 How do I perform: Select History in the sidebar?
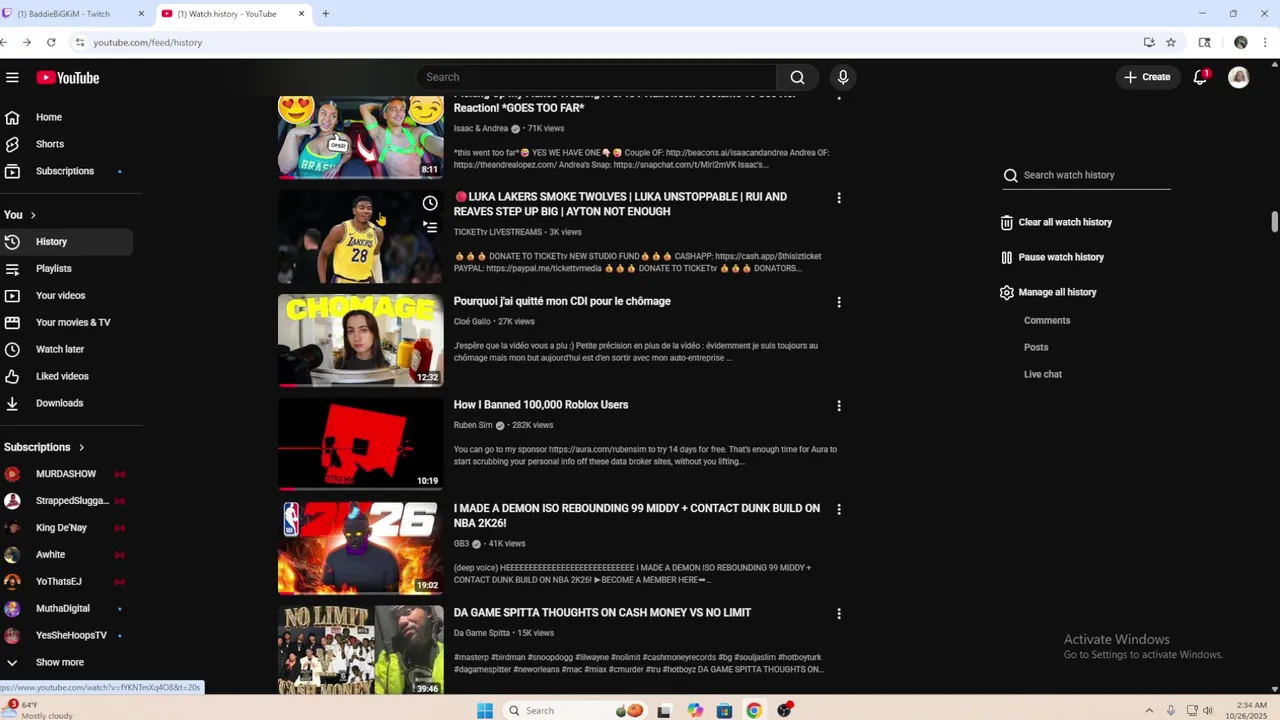(x=66, y=242)
